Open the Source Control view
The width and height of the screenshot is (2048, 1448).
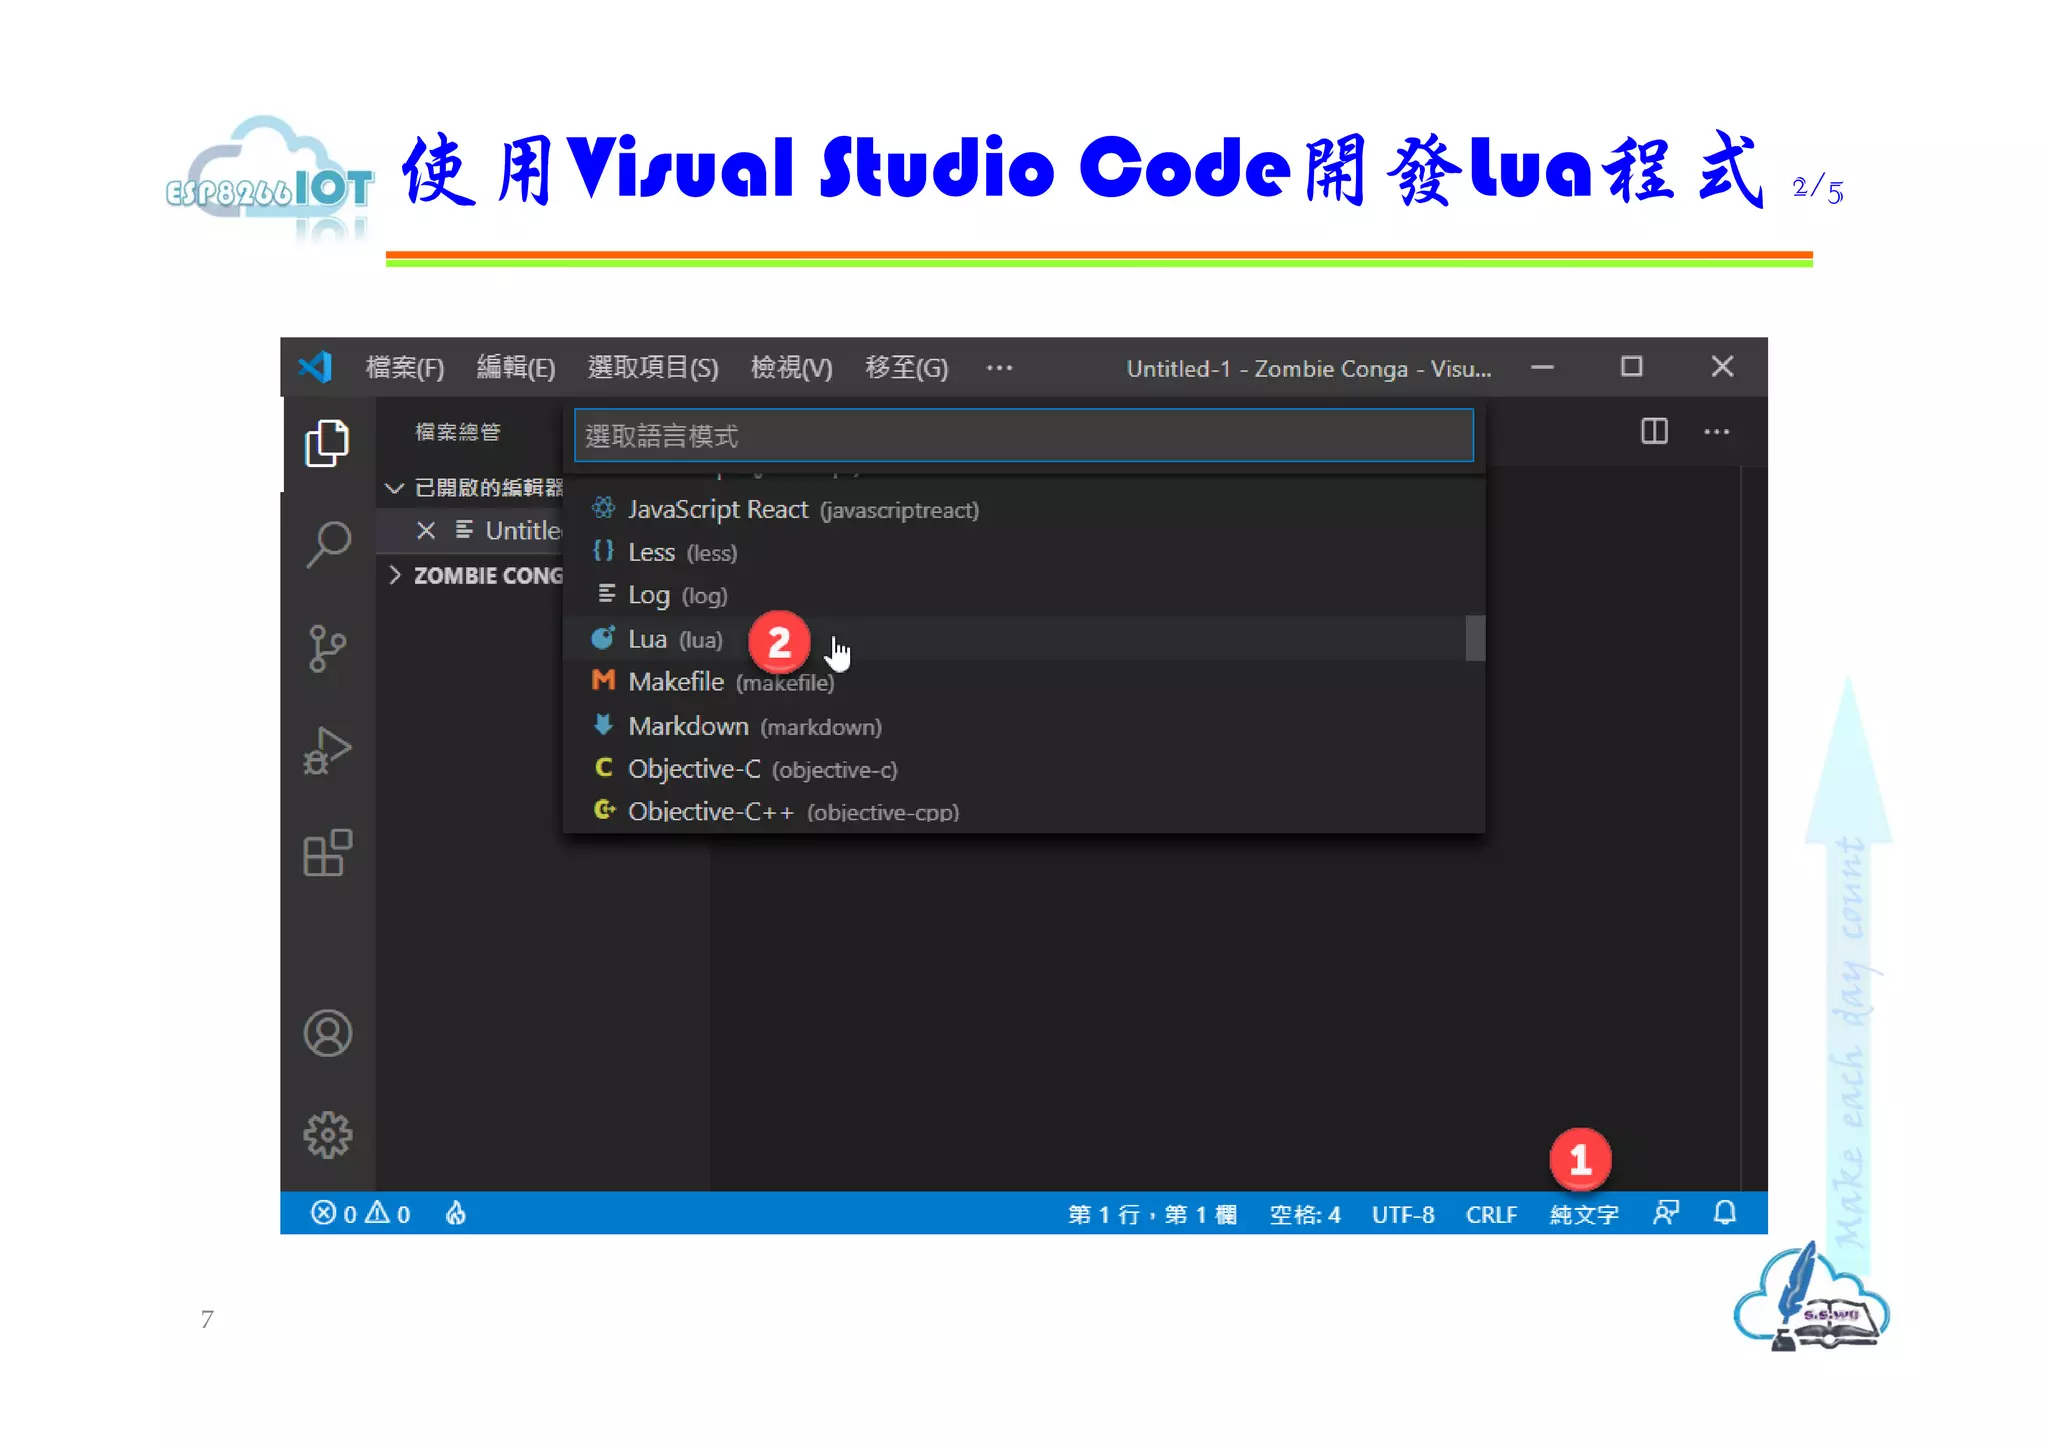327,648
